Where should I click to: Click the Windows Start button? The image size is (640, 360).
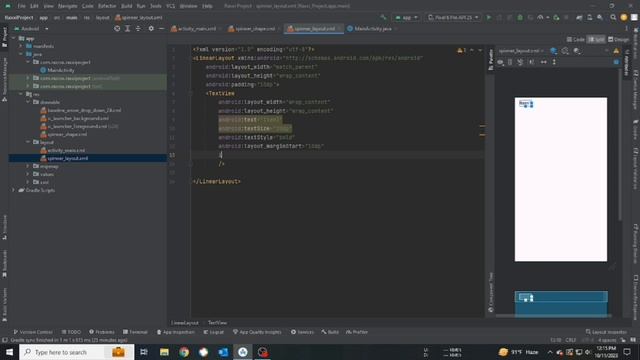9,352
